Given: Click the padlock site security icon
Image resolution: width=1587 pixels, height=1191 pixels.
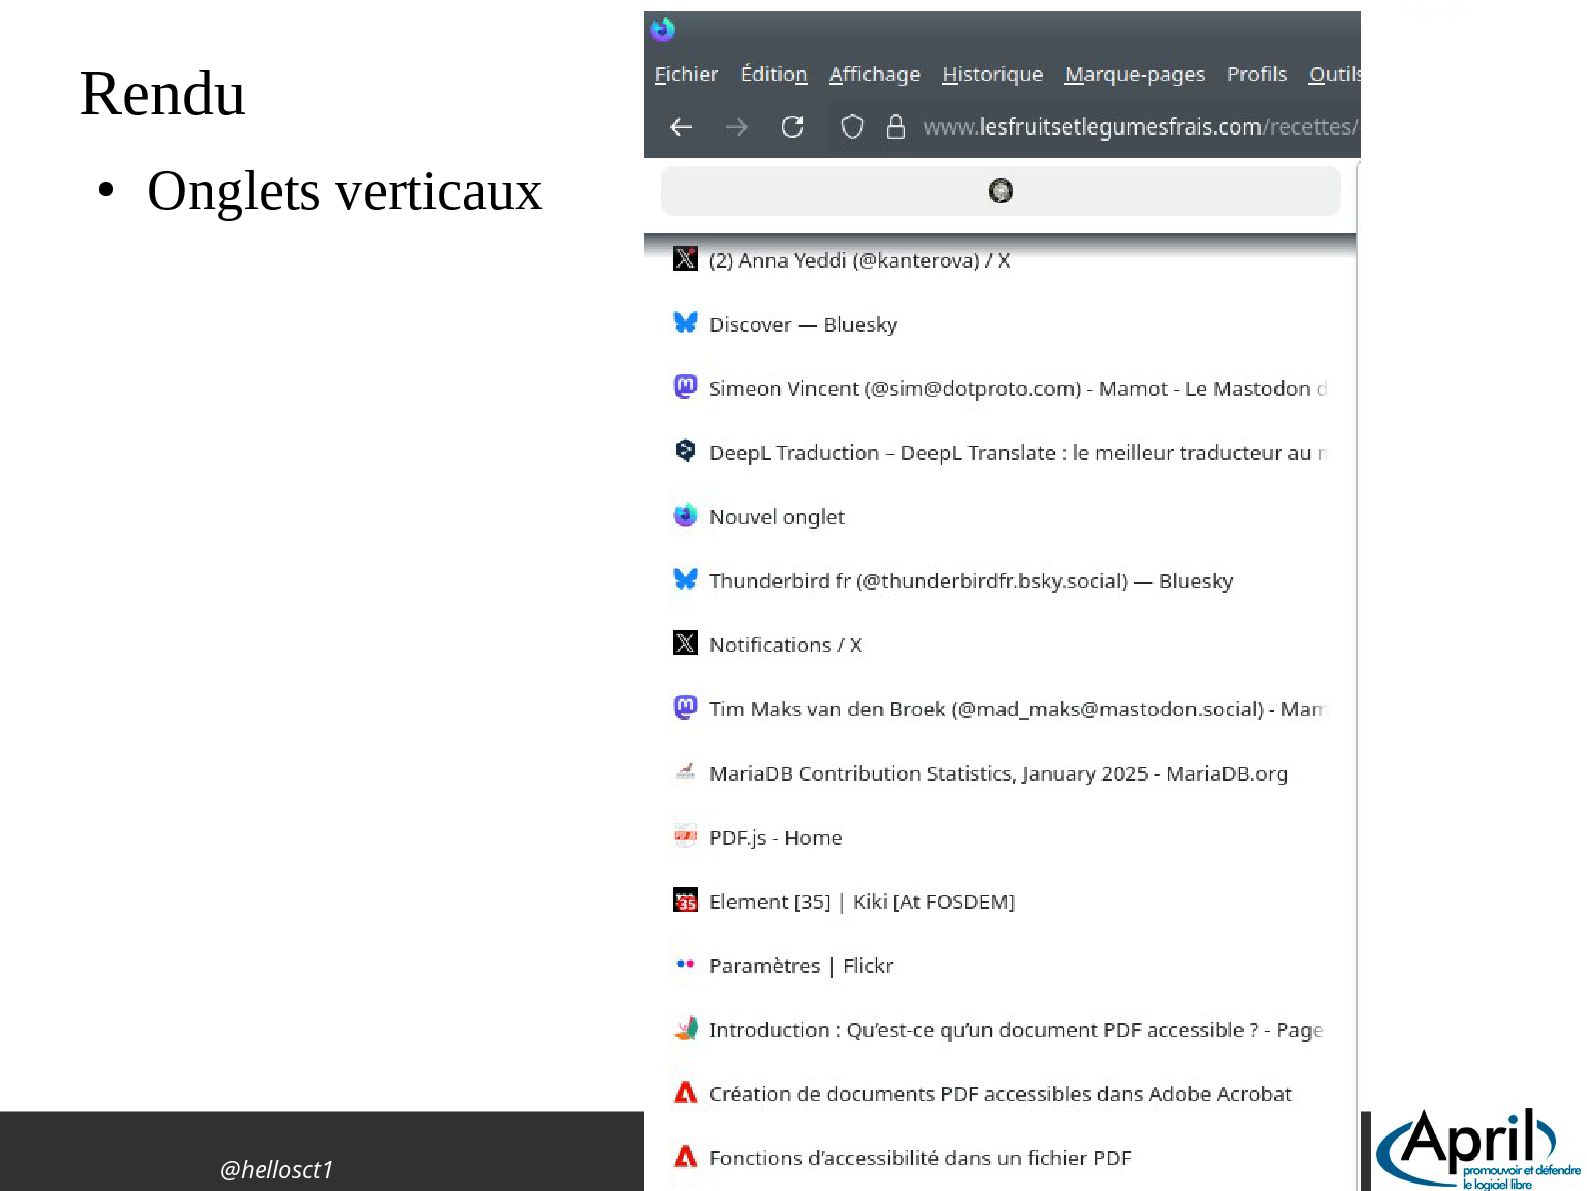Looking at the screenshot, I should pyautogui.click(x=896, y=127).
